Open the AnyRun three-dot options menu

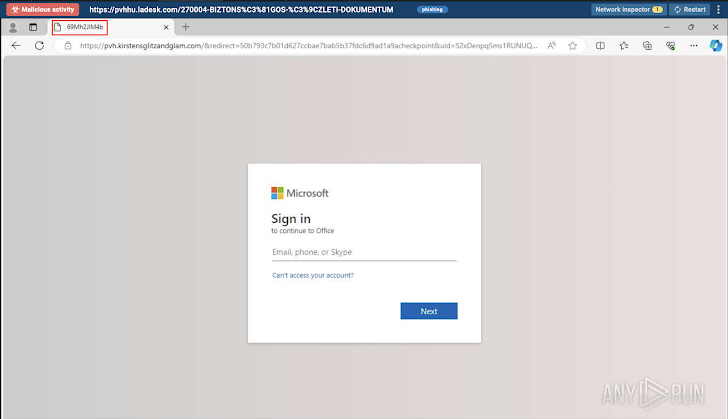click(718, 9)
